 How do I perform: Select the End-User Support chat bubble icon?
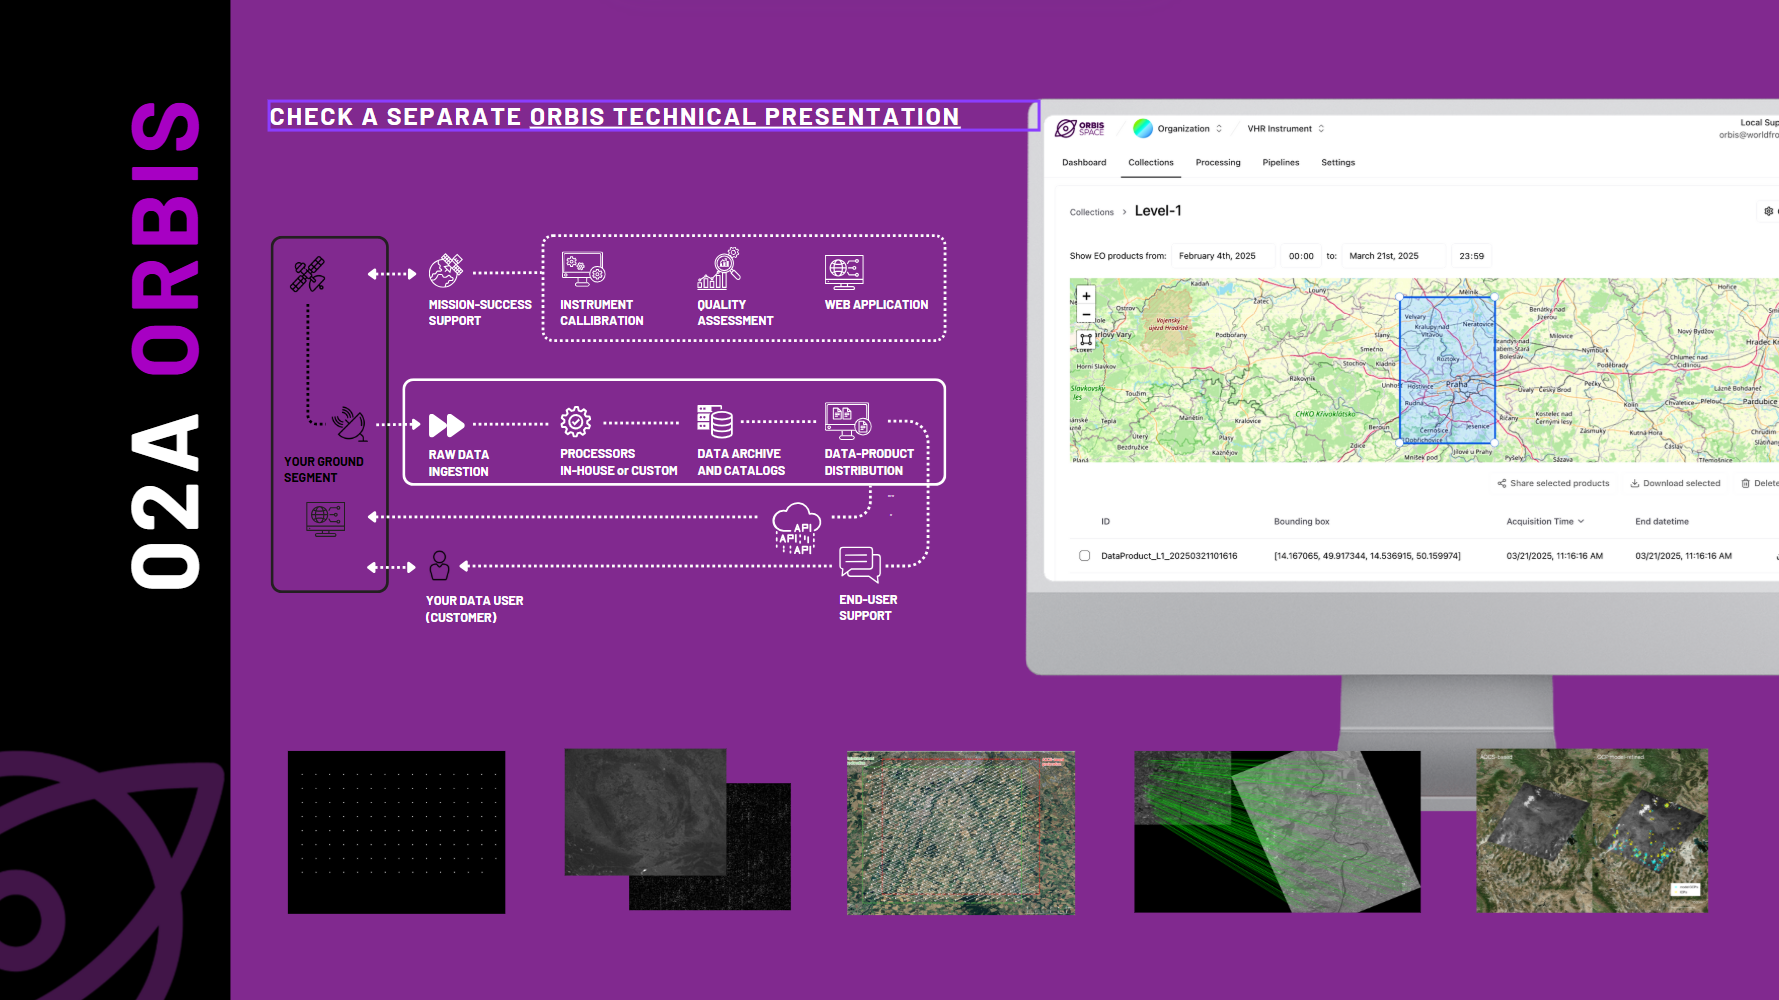coord(860,564)
